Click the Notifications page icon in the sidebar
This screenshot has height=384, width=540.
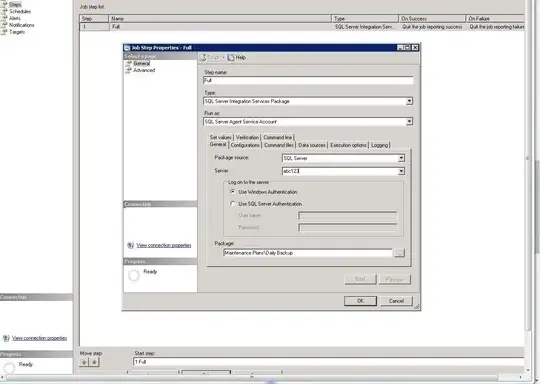pos(4,25)
